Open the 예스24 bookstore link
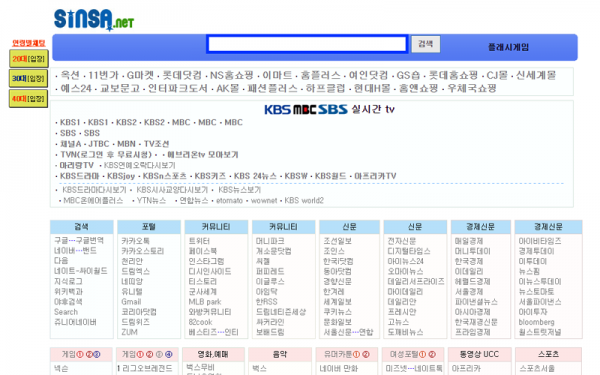Image resolution: width=600 pixels, height=375 pixels. pyautogui.click(x=76, y=88)
